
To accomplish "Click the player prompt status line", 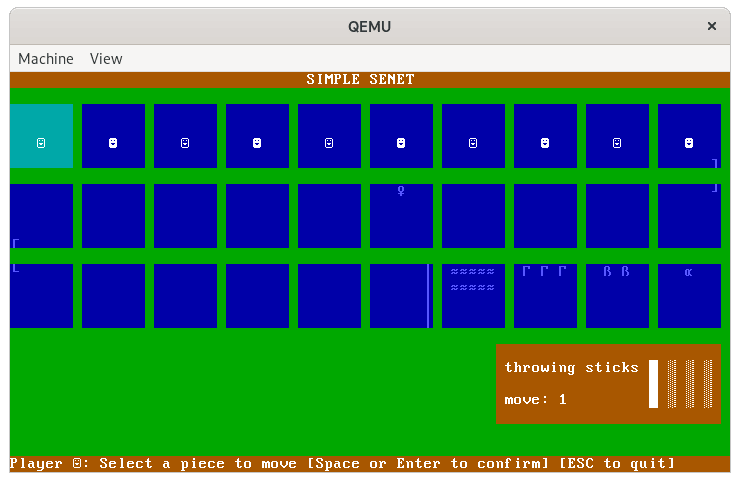I will (342, 464).
